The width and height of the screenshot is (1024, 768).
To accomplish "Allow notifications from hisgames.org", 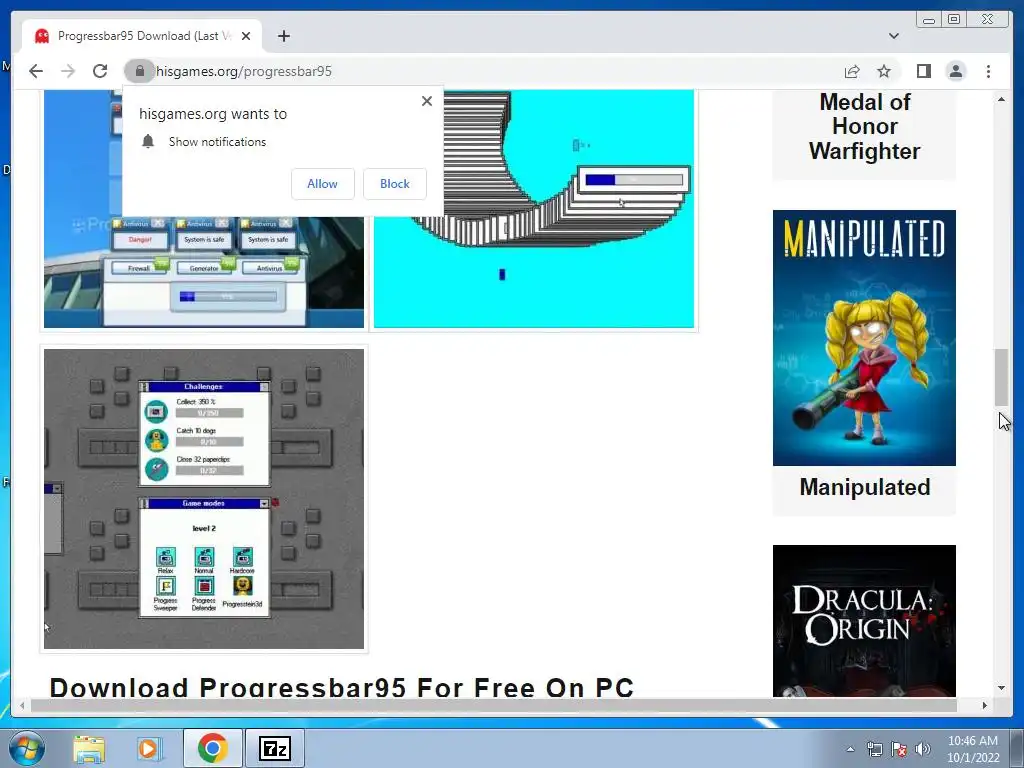I will point(323,184).
